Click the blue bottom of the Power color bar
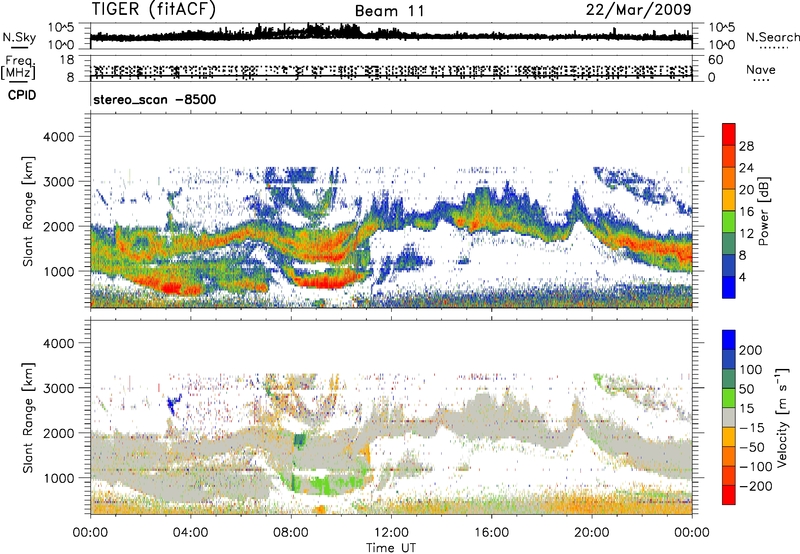Screen dimensions: 800x554 (729, 287)
